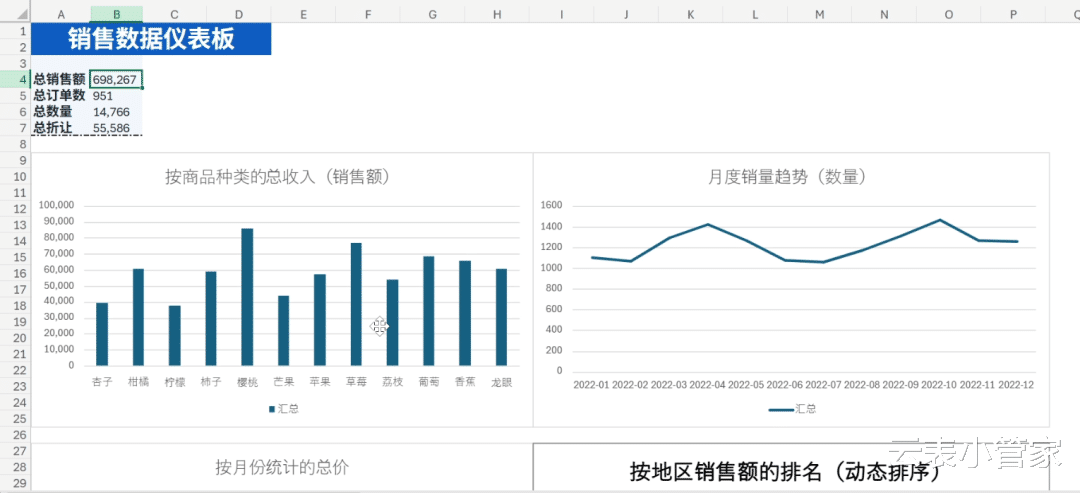Select the cell showing 698,267
This screenshot has width=1080, height=493.
pyautogui.click(x=116, y=79)
